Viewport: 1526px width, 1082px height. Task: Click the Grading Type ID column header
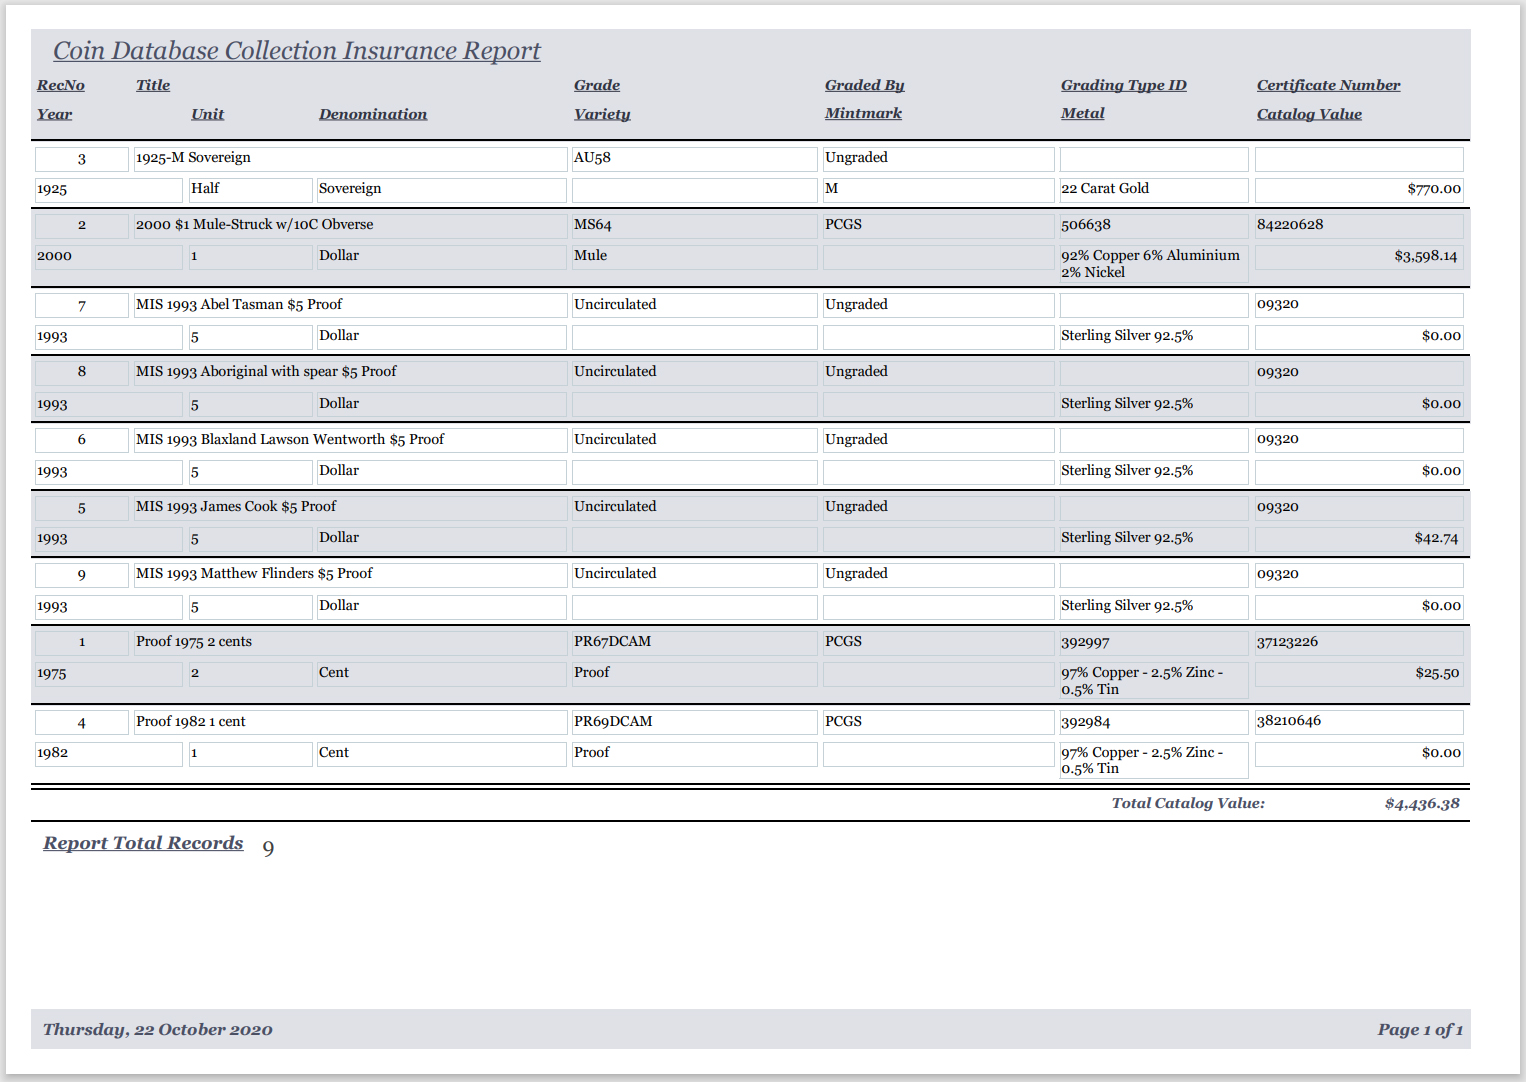click(x=1124, y=85)
